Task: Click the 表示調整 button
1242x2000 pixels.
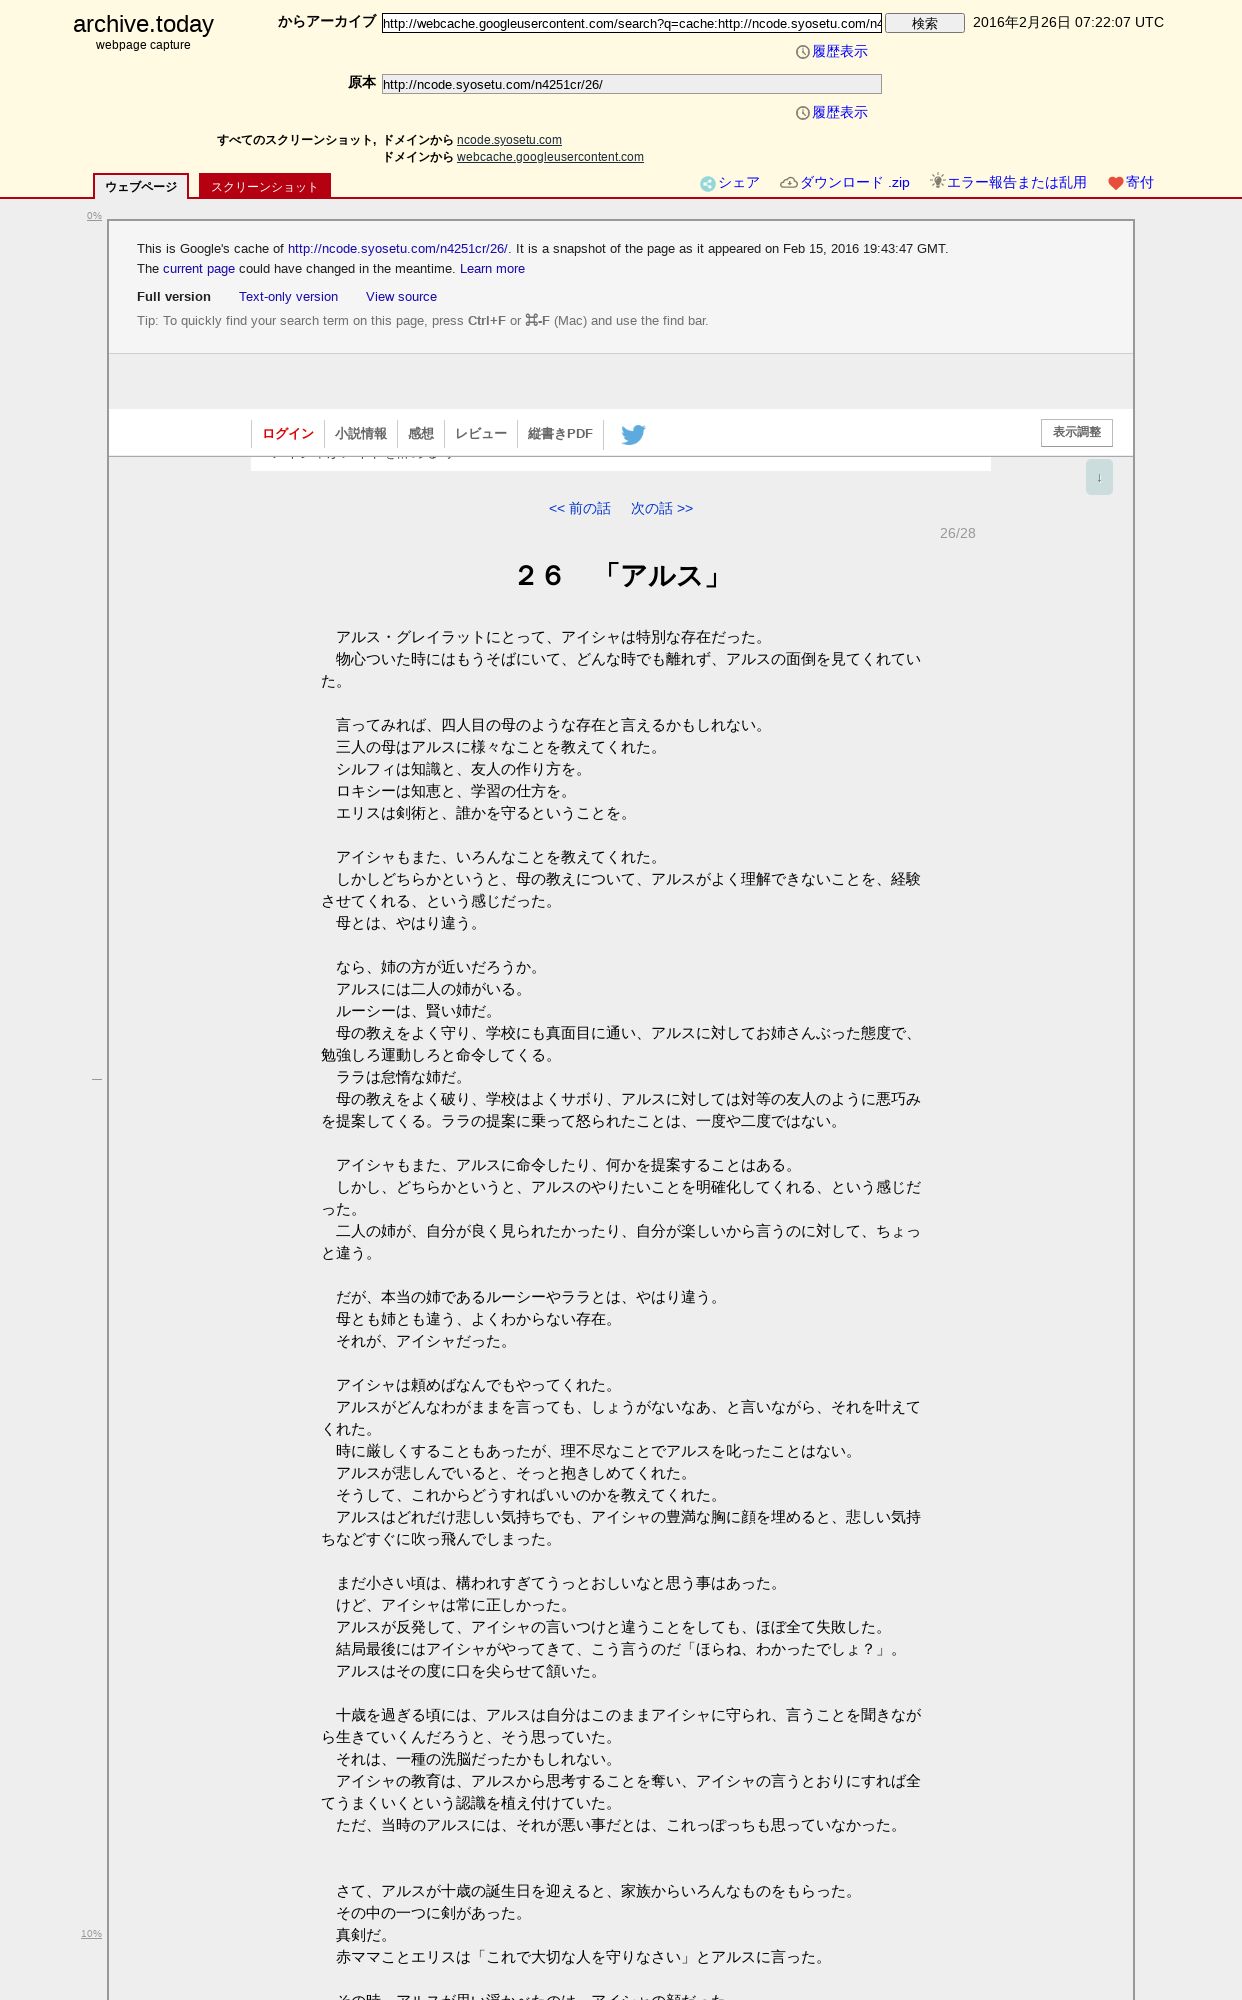Action: (x=1077, y=432)
